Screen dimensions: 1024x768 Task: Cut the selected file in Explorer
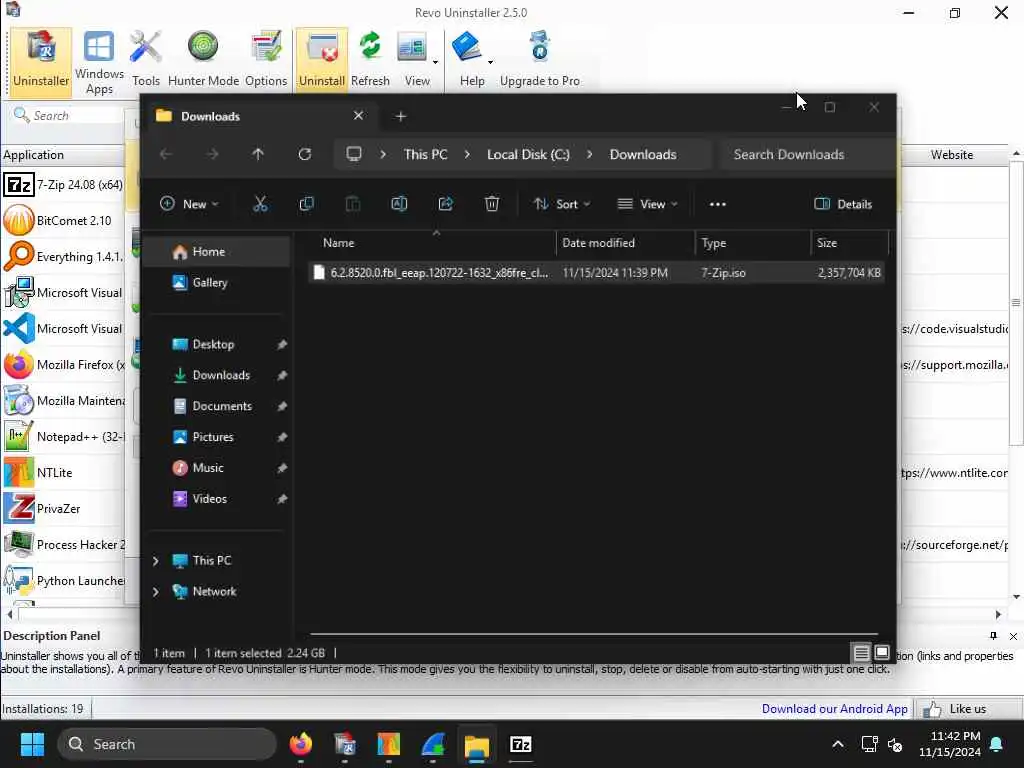tap(260, 204)
